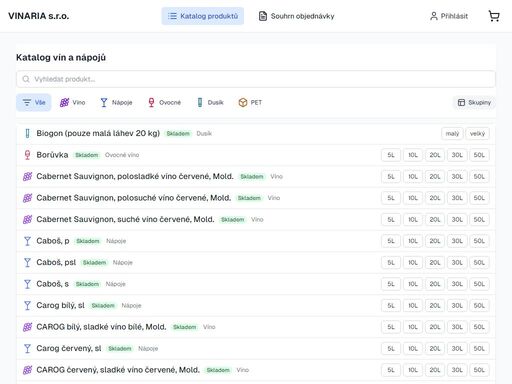Click Katalog vín a nápojů heading
The image size is (512, 384).
(61, 57)
